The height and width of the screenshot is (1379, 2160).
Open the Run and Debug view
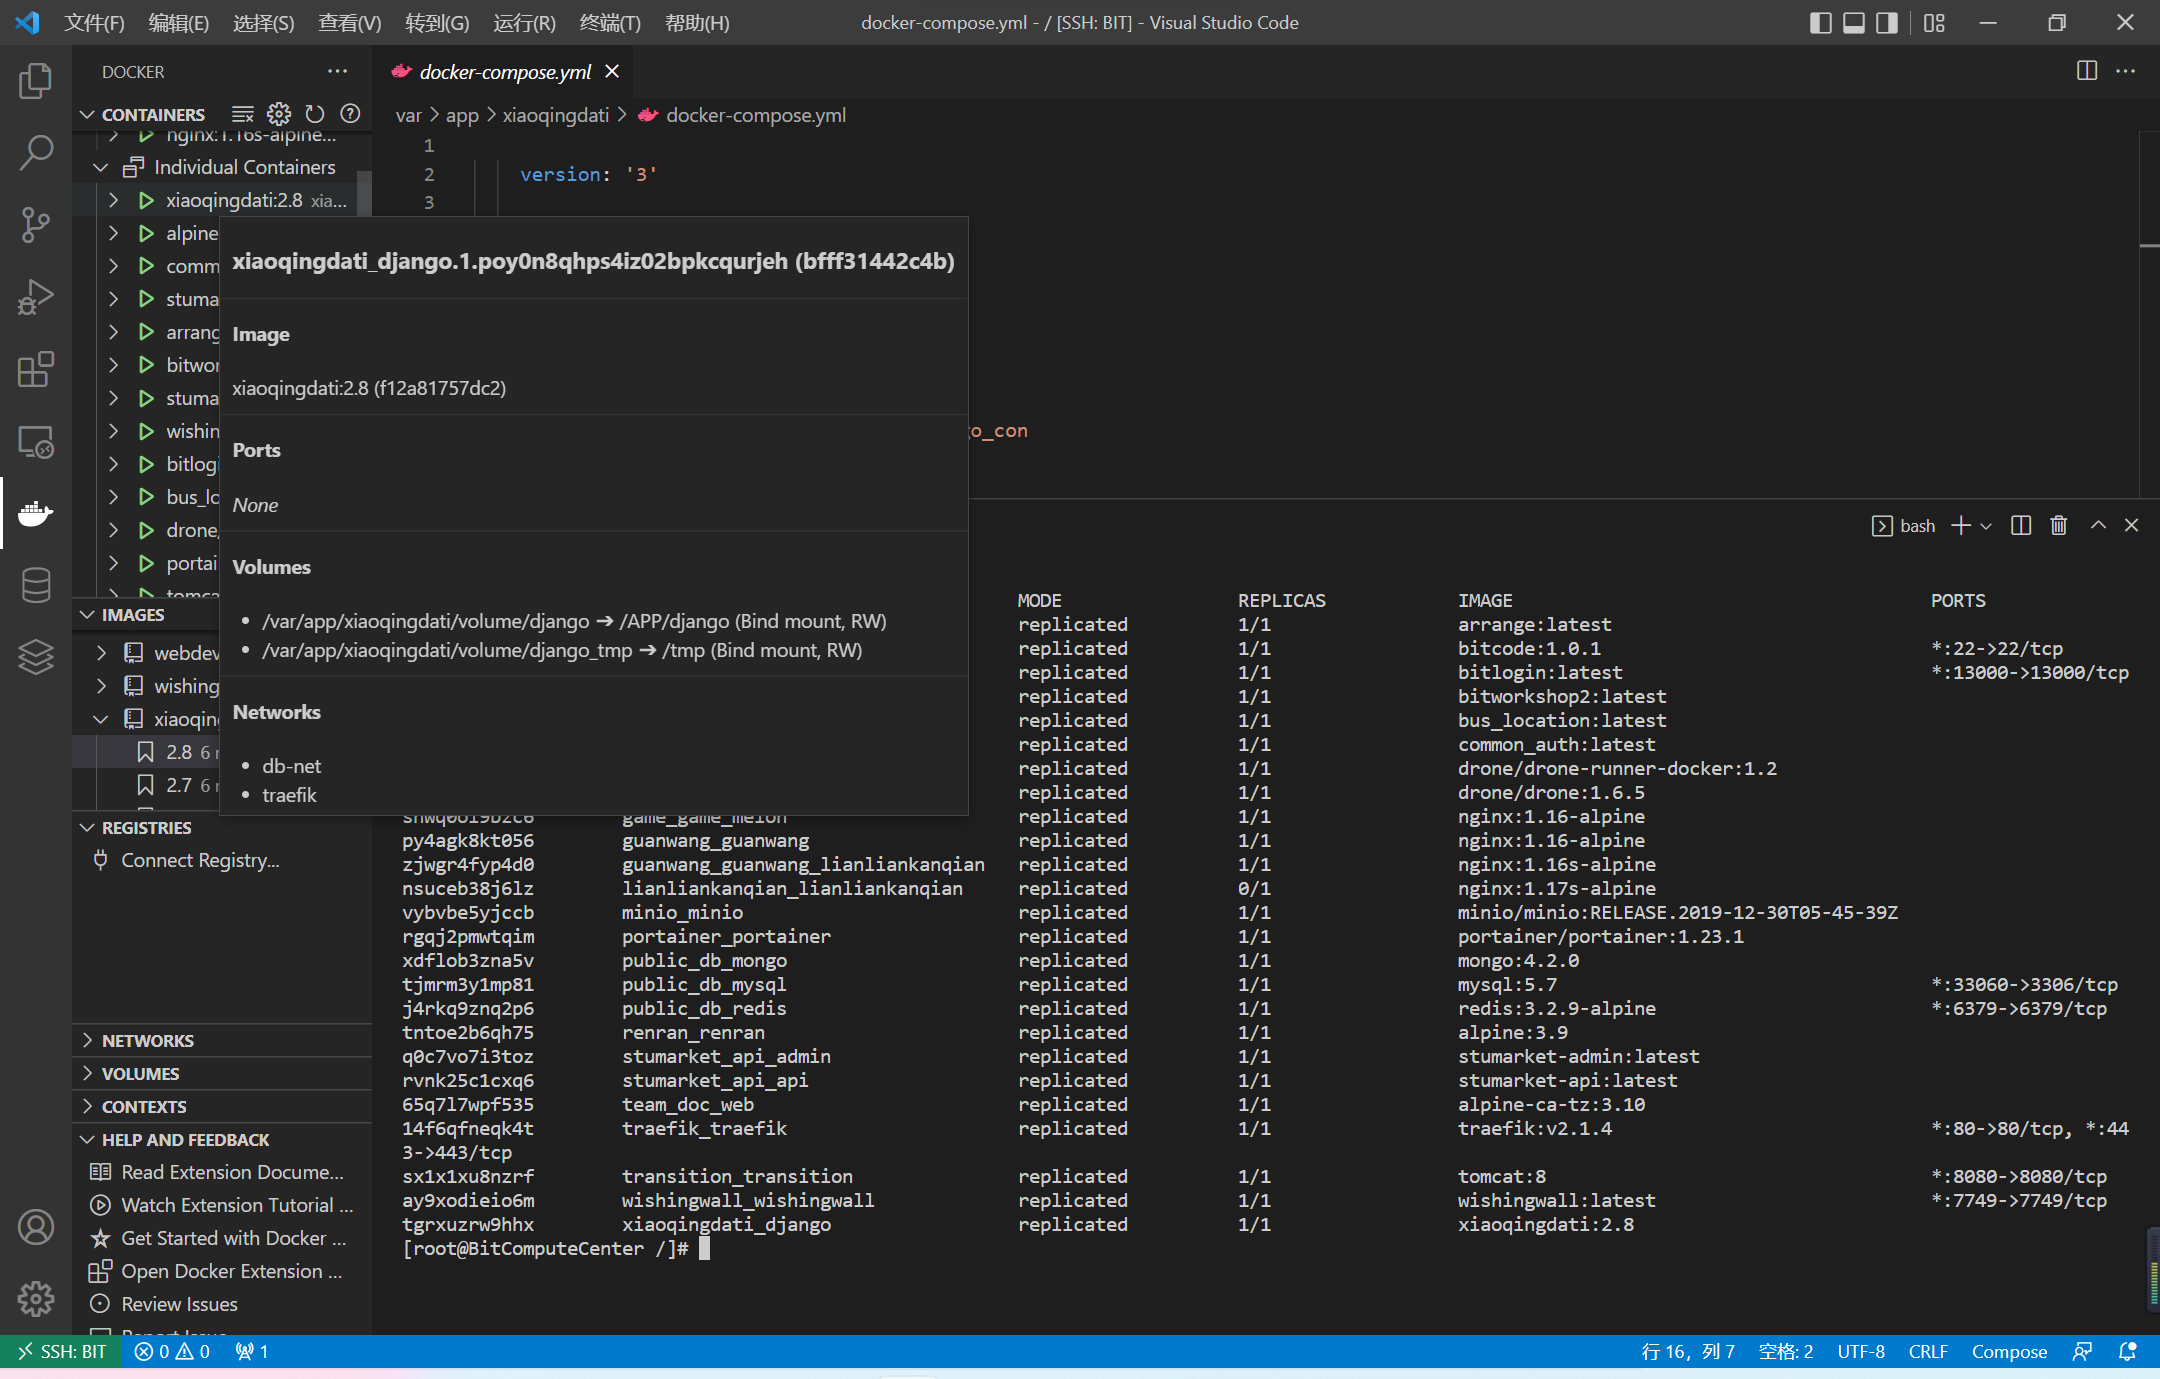[x=36, y=297]
